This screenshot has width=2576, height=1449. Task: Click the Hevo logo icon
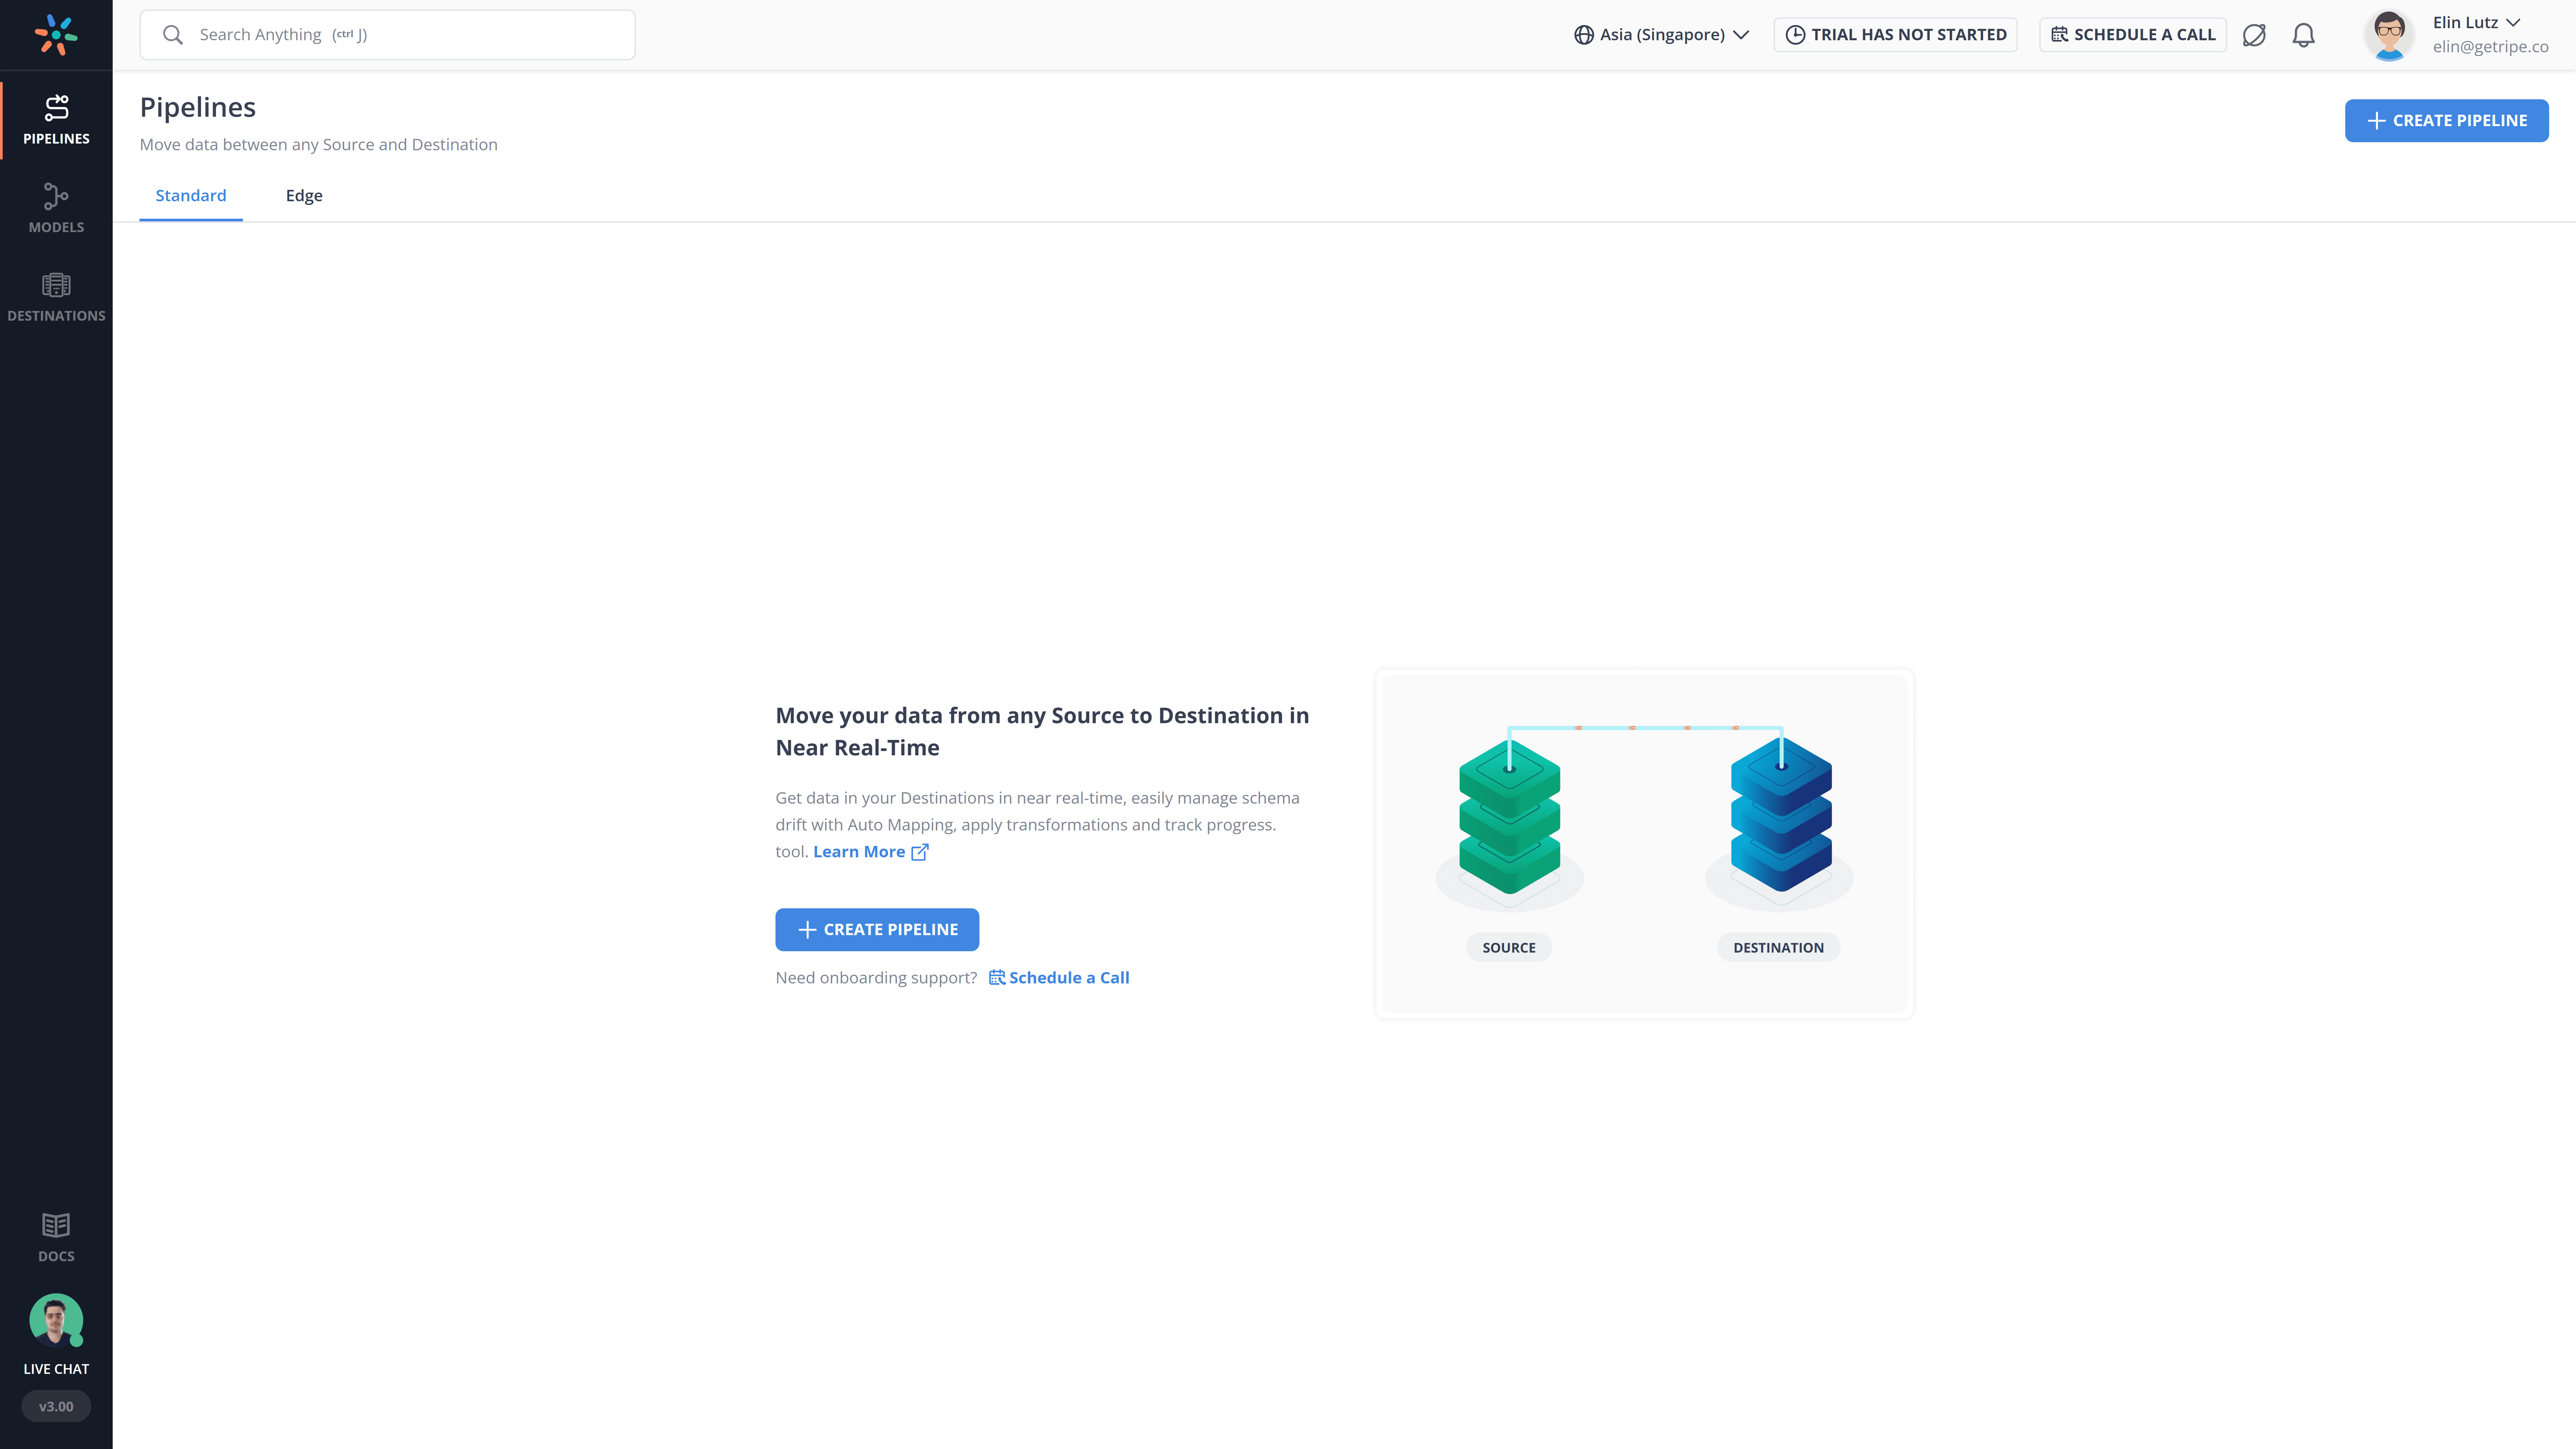(56, 35)
